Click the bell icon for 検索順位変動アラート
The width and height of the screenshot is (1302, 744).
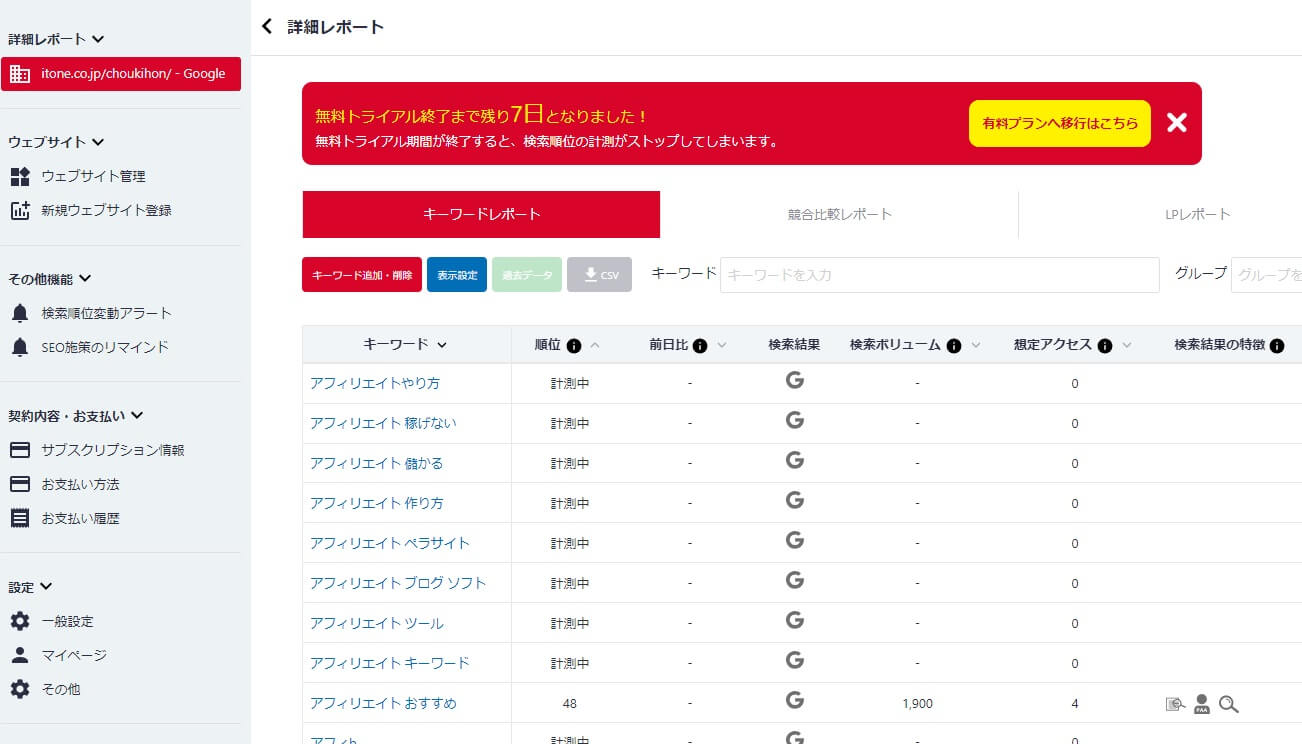20,314
